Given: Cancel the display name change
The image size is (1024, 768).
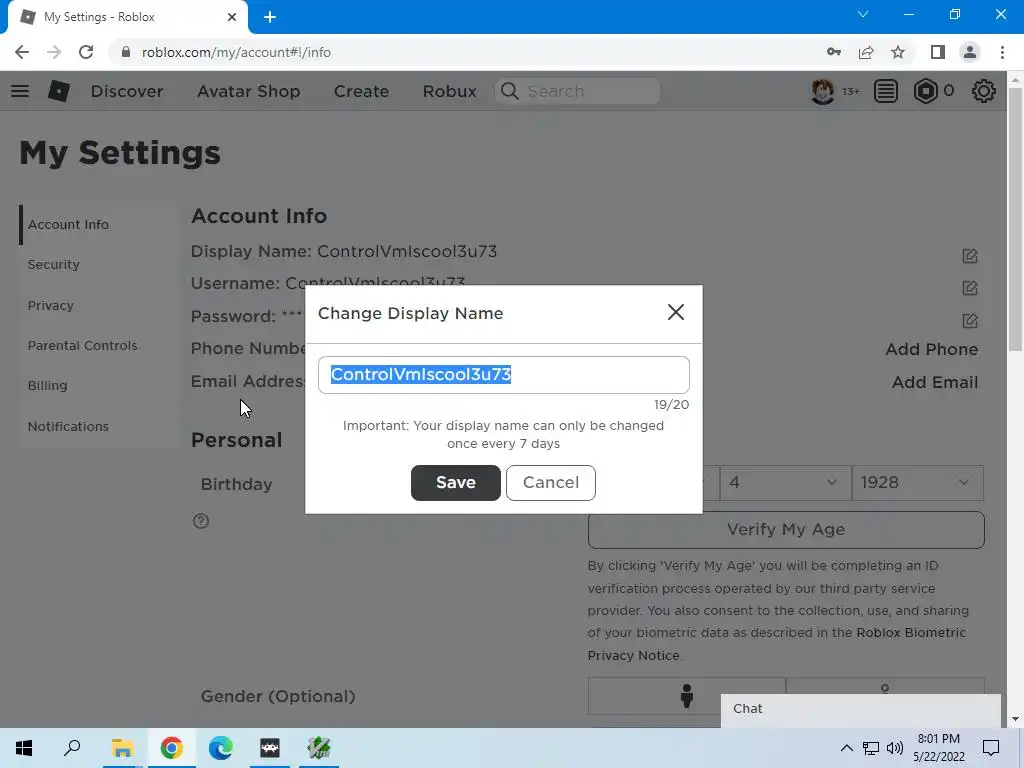Looking at the screenshot, I should (x=551, y=483).
